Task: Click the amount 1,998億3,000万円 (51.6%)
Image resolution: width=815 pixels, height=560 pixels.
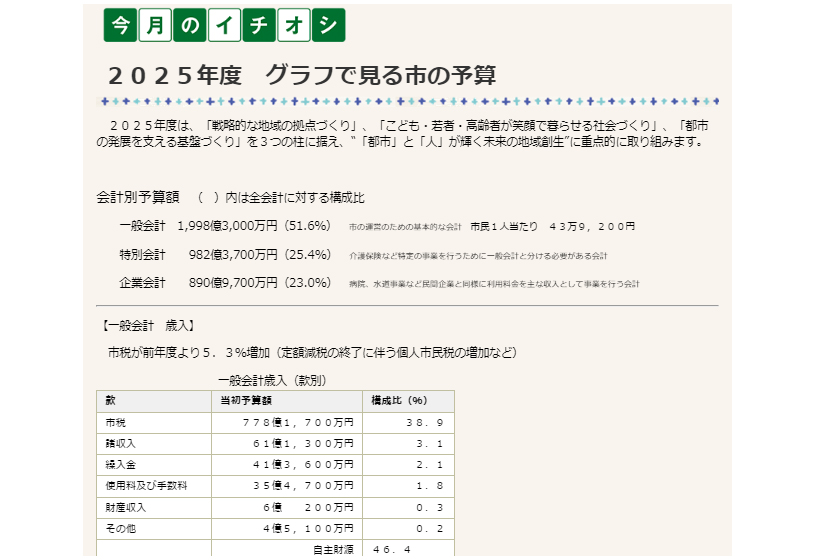Action: (x=254, y=226)
